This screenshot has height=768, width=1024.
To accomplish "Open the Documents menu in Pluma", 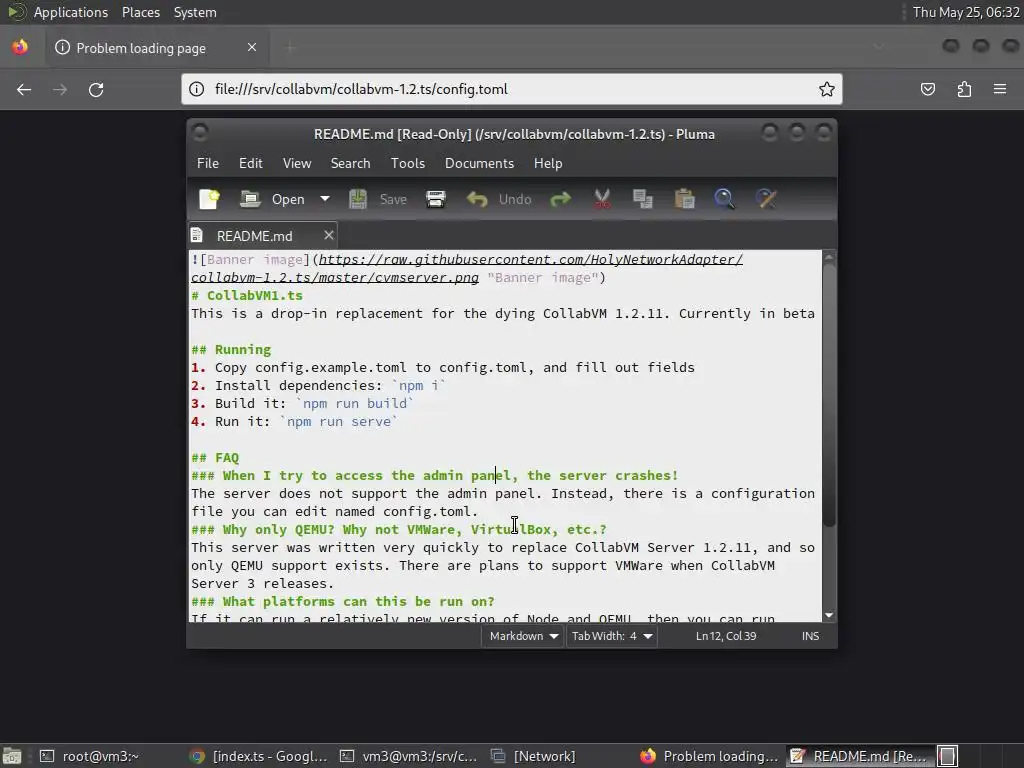I will coord(479,163).
